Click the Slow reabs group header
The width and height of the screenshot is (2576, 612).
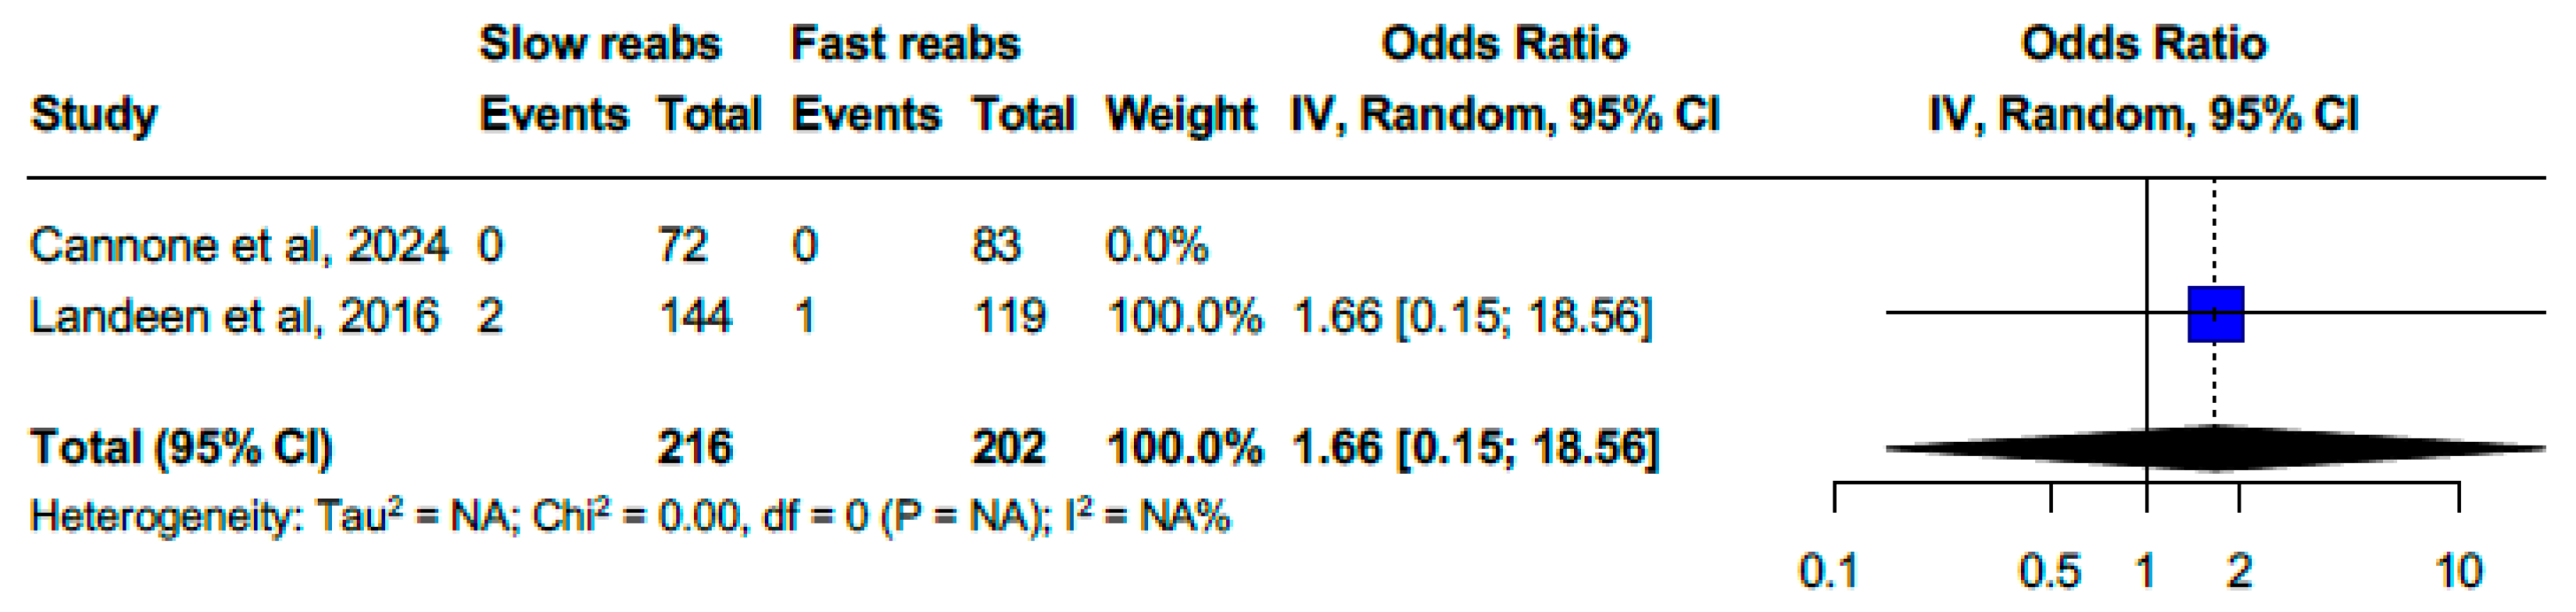pos(600,44)
